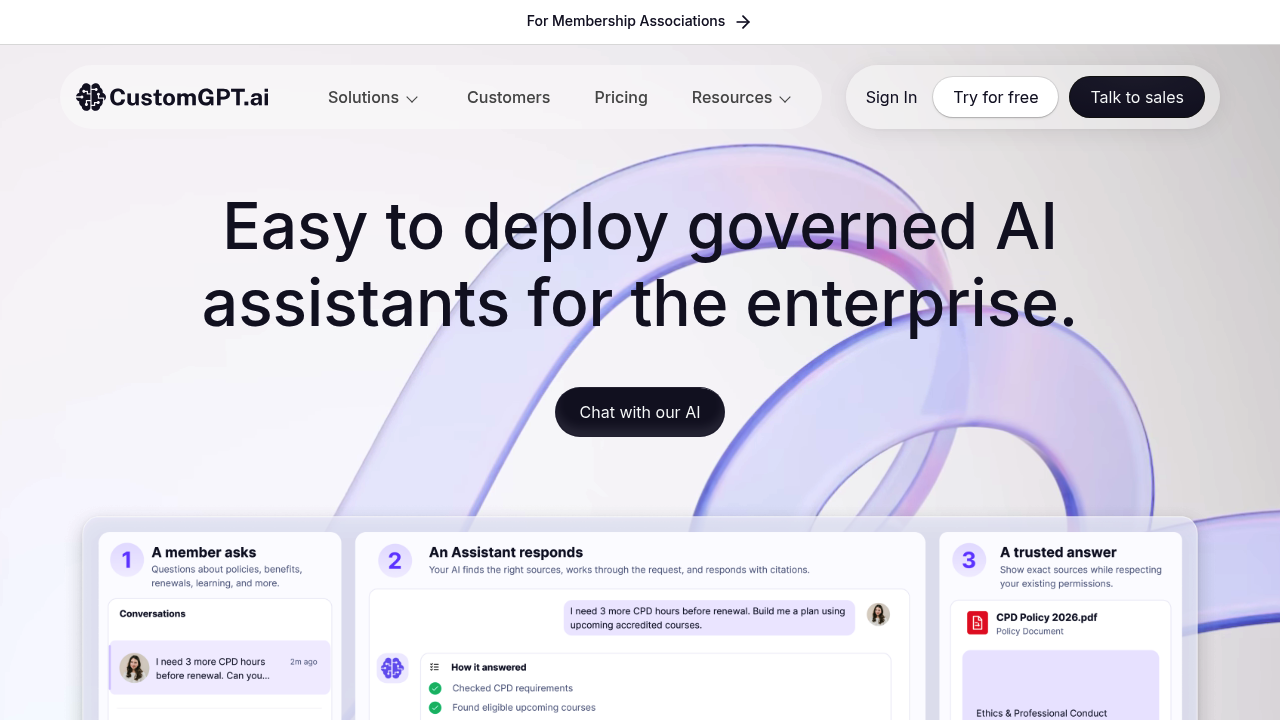Click the chevron beside Resources

tap(785, 99)
